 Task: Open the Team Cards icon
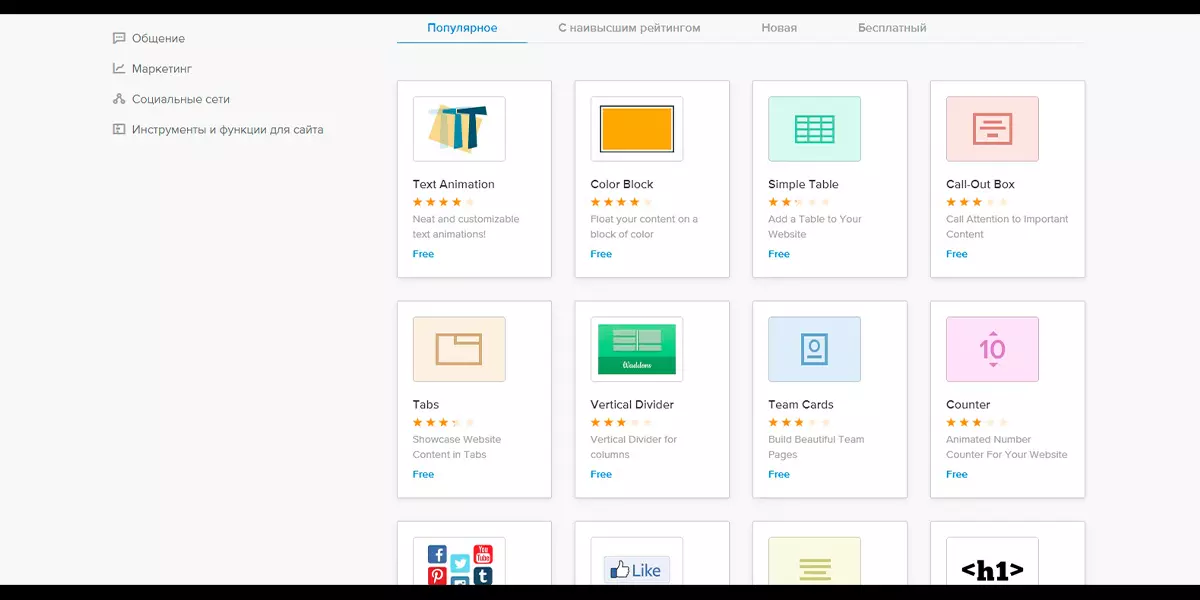(814, 349)
